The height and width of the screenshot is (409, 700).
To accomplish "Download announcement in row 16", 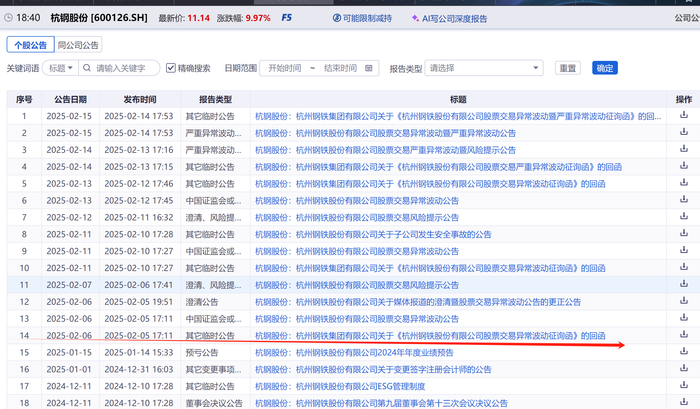I will [x=683, y=368].
